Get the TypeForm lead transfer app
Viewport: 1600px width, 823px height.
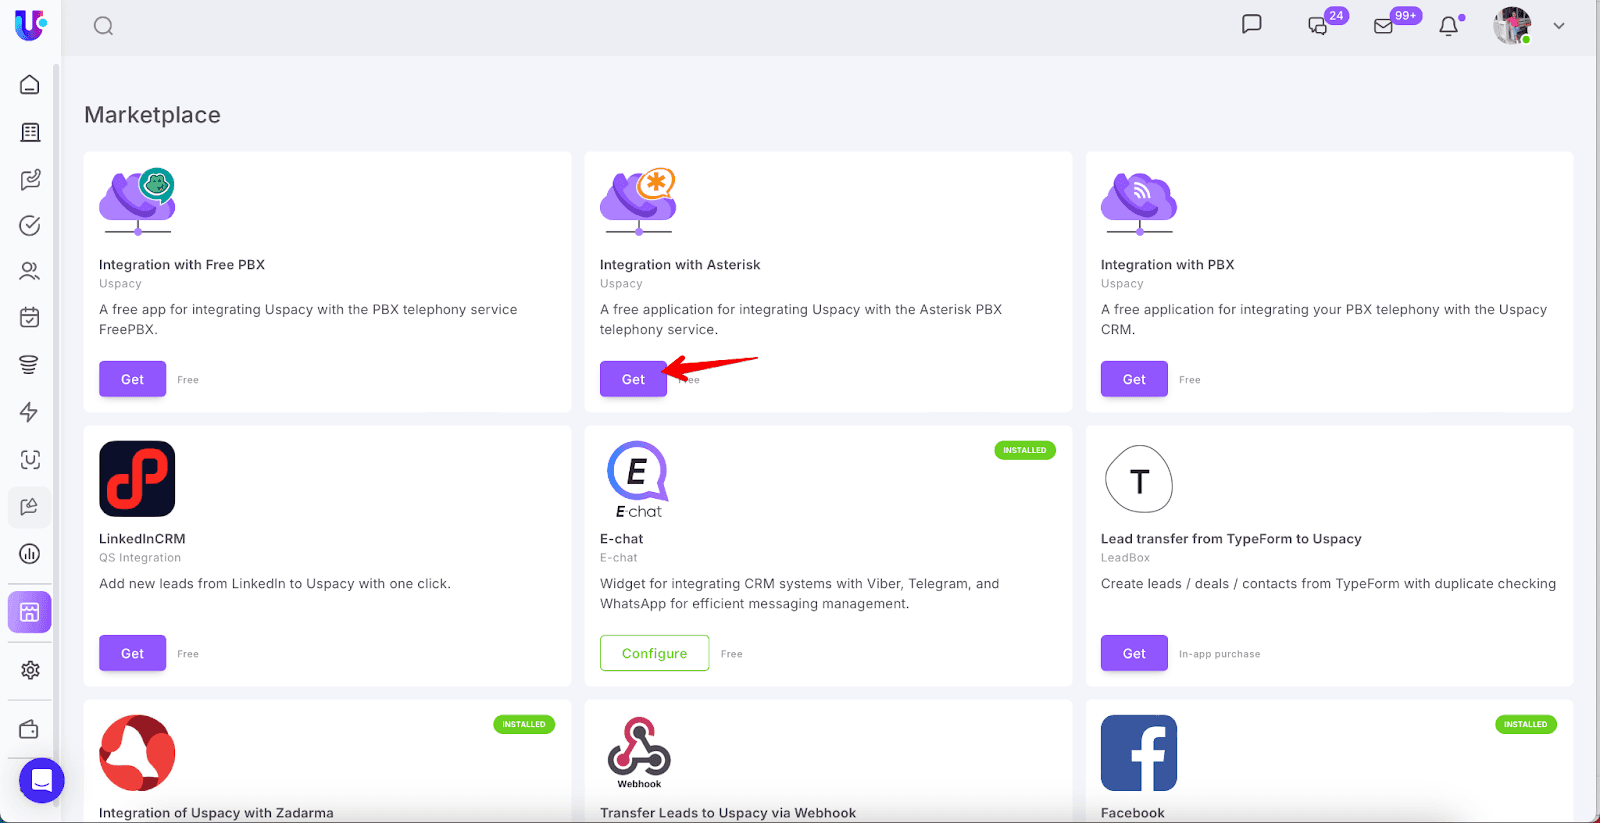point(1134,653)
